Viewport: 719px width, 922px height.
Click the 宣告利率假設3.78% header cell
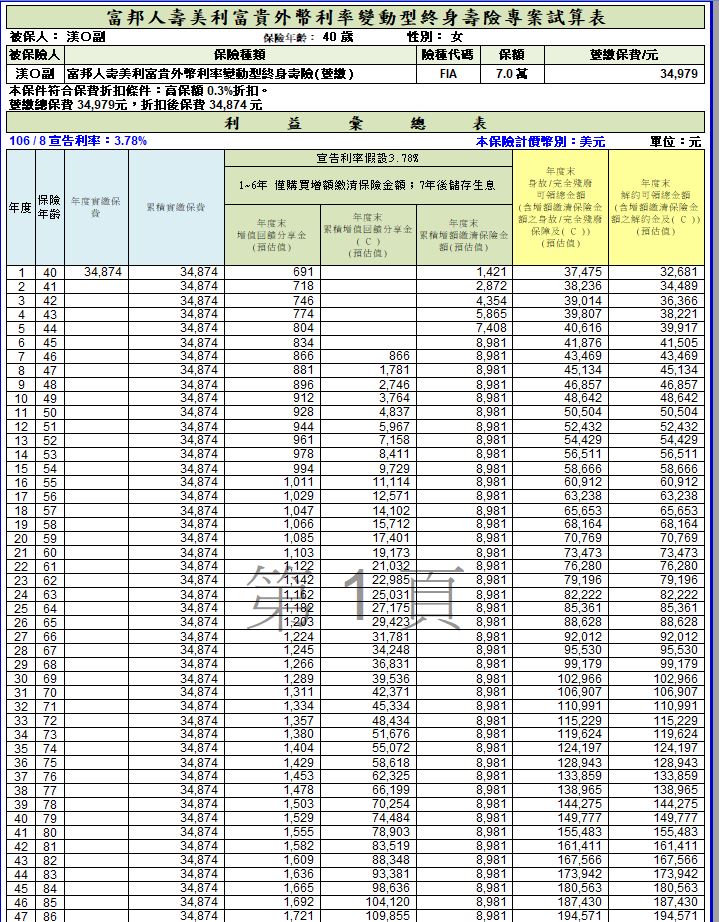(368, 158)
